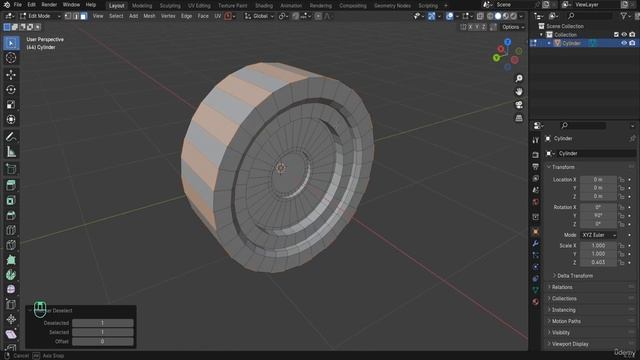
Task: Lock Location X value
Action: (x=622, y=180)
